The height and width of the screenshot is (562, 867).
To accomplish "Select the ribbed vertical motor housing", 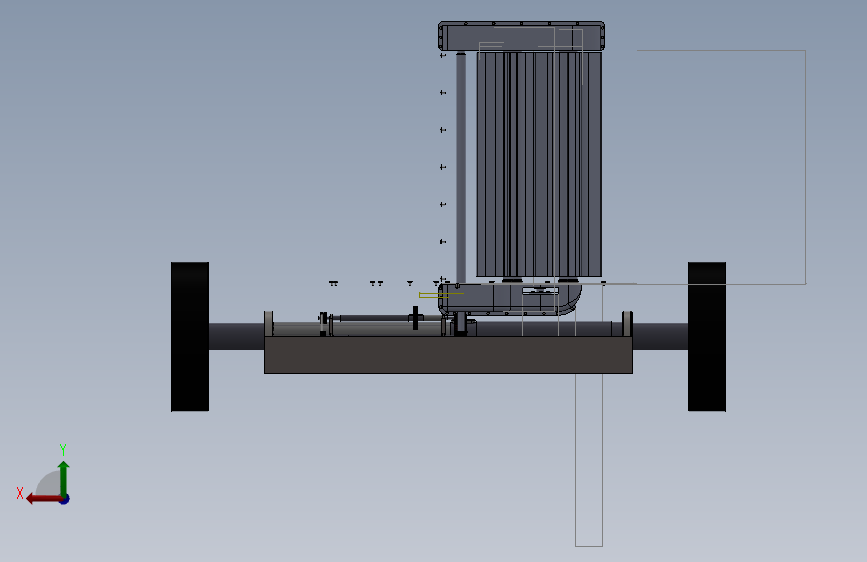I will pos(539,164).
